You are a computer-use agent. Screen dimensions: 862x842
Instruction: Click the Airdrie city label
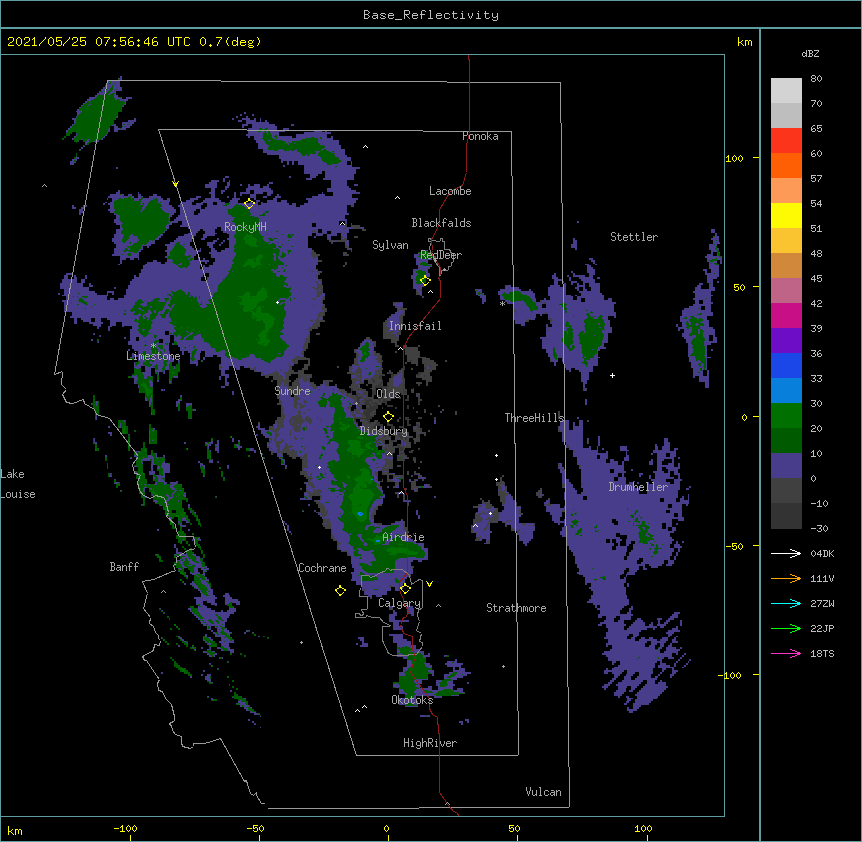(404, 537)
